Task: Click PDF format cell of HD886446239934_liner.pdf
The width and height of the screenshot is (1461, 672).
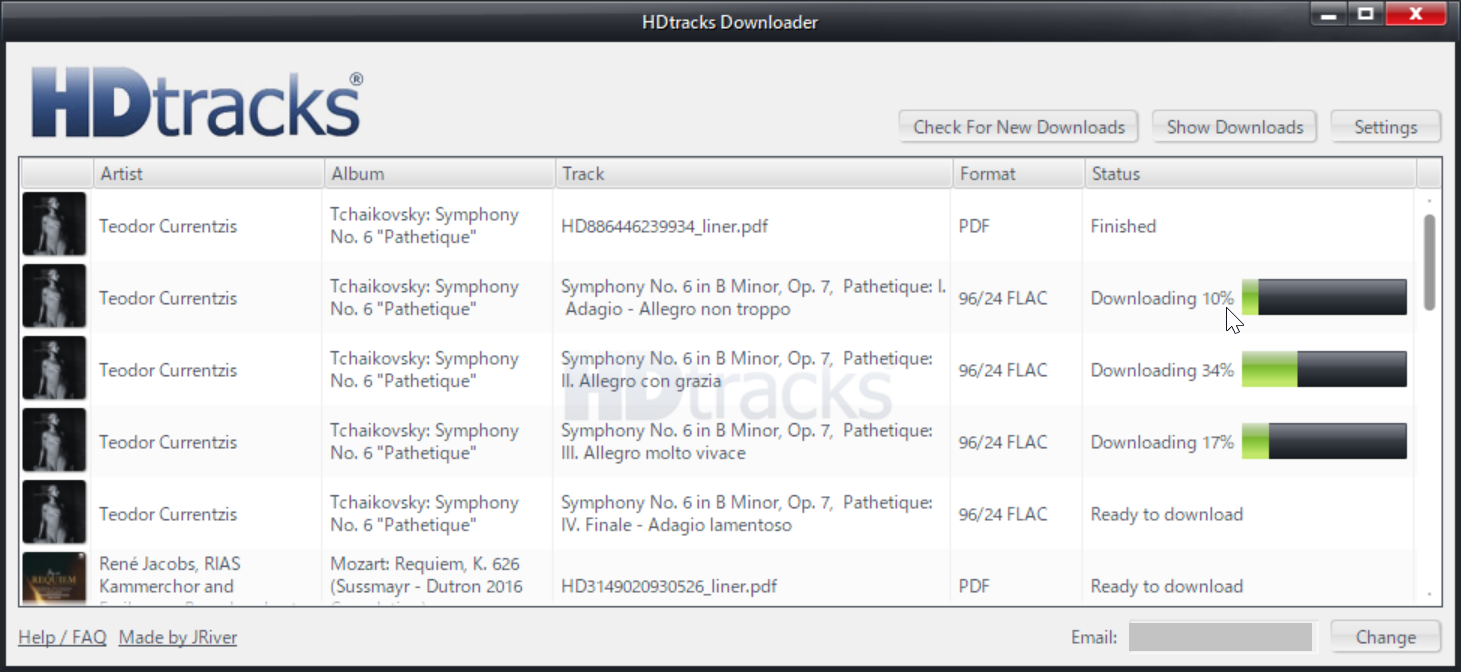Action: tap(974, 226)
